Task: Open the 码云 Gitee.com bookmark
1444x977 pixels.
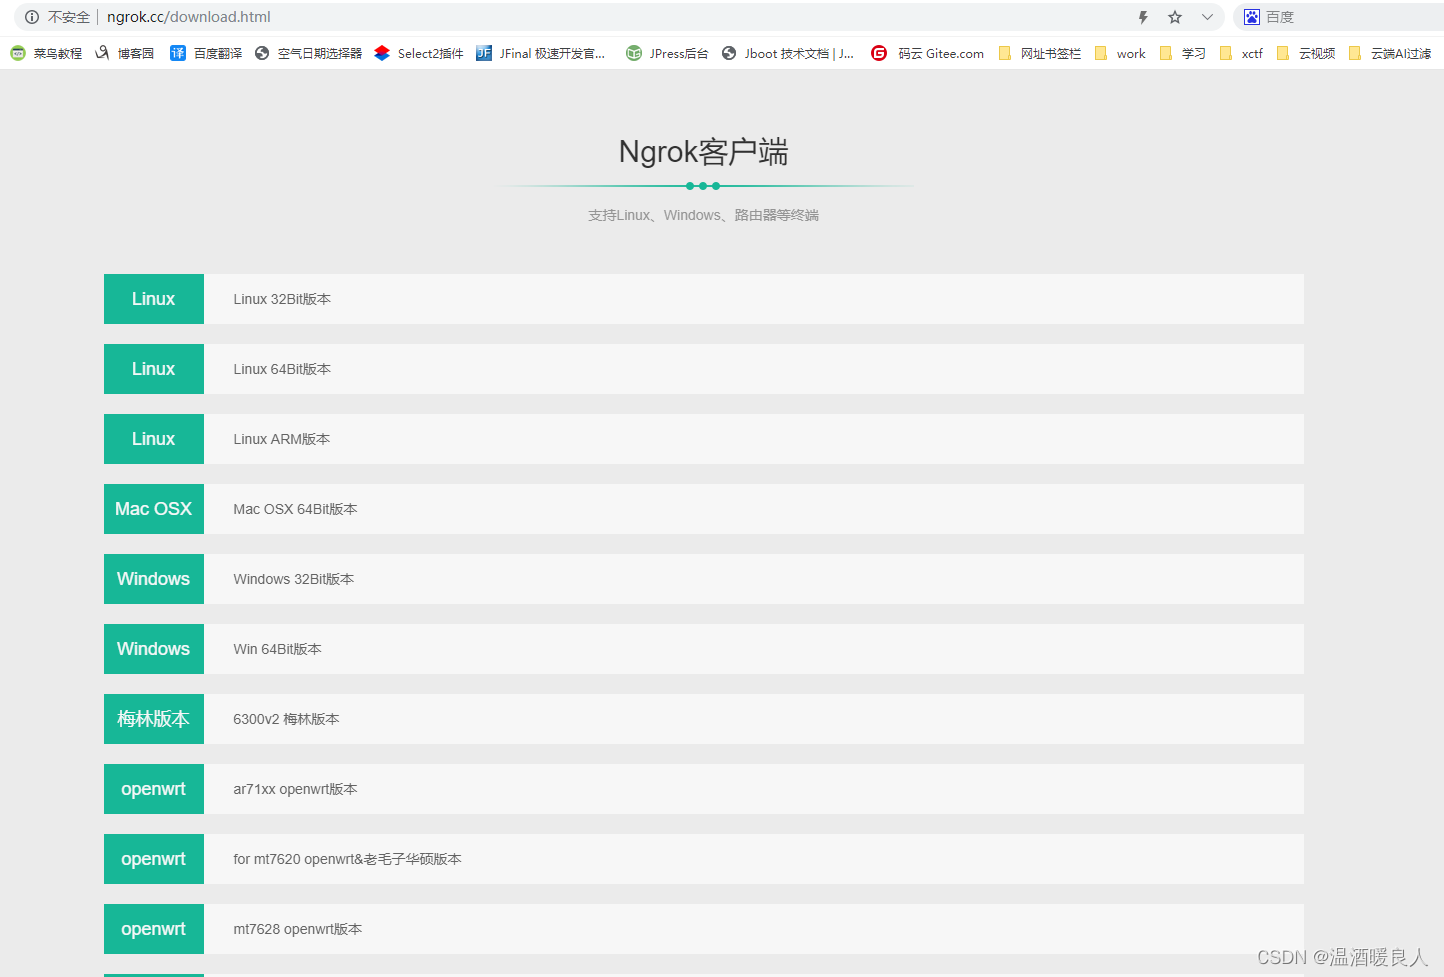Action: (927, 53)
